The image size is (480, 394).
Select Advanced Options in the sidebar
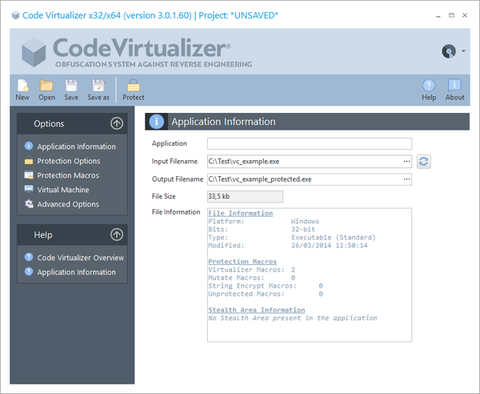(68, 204)
